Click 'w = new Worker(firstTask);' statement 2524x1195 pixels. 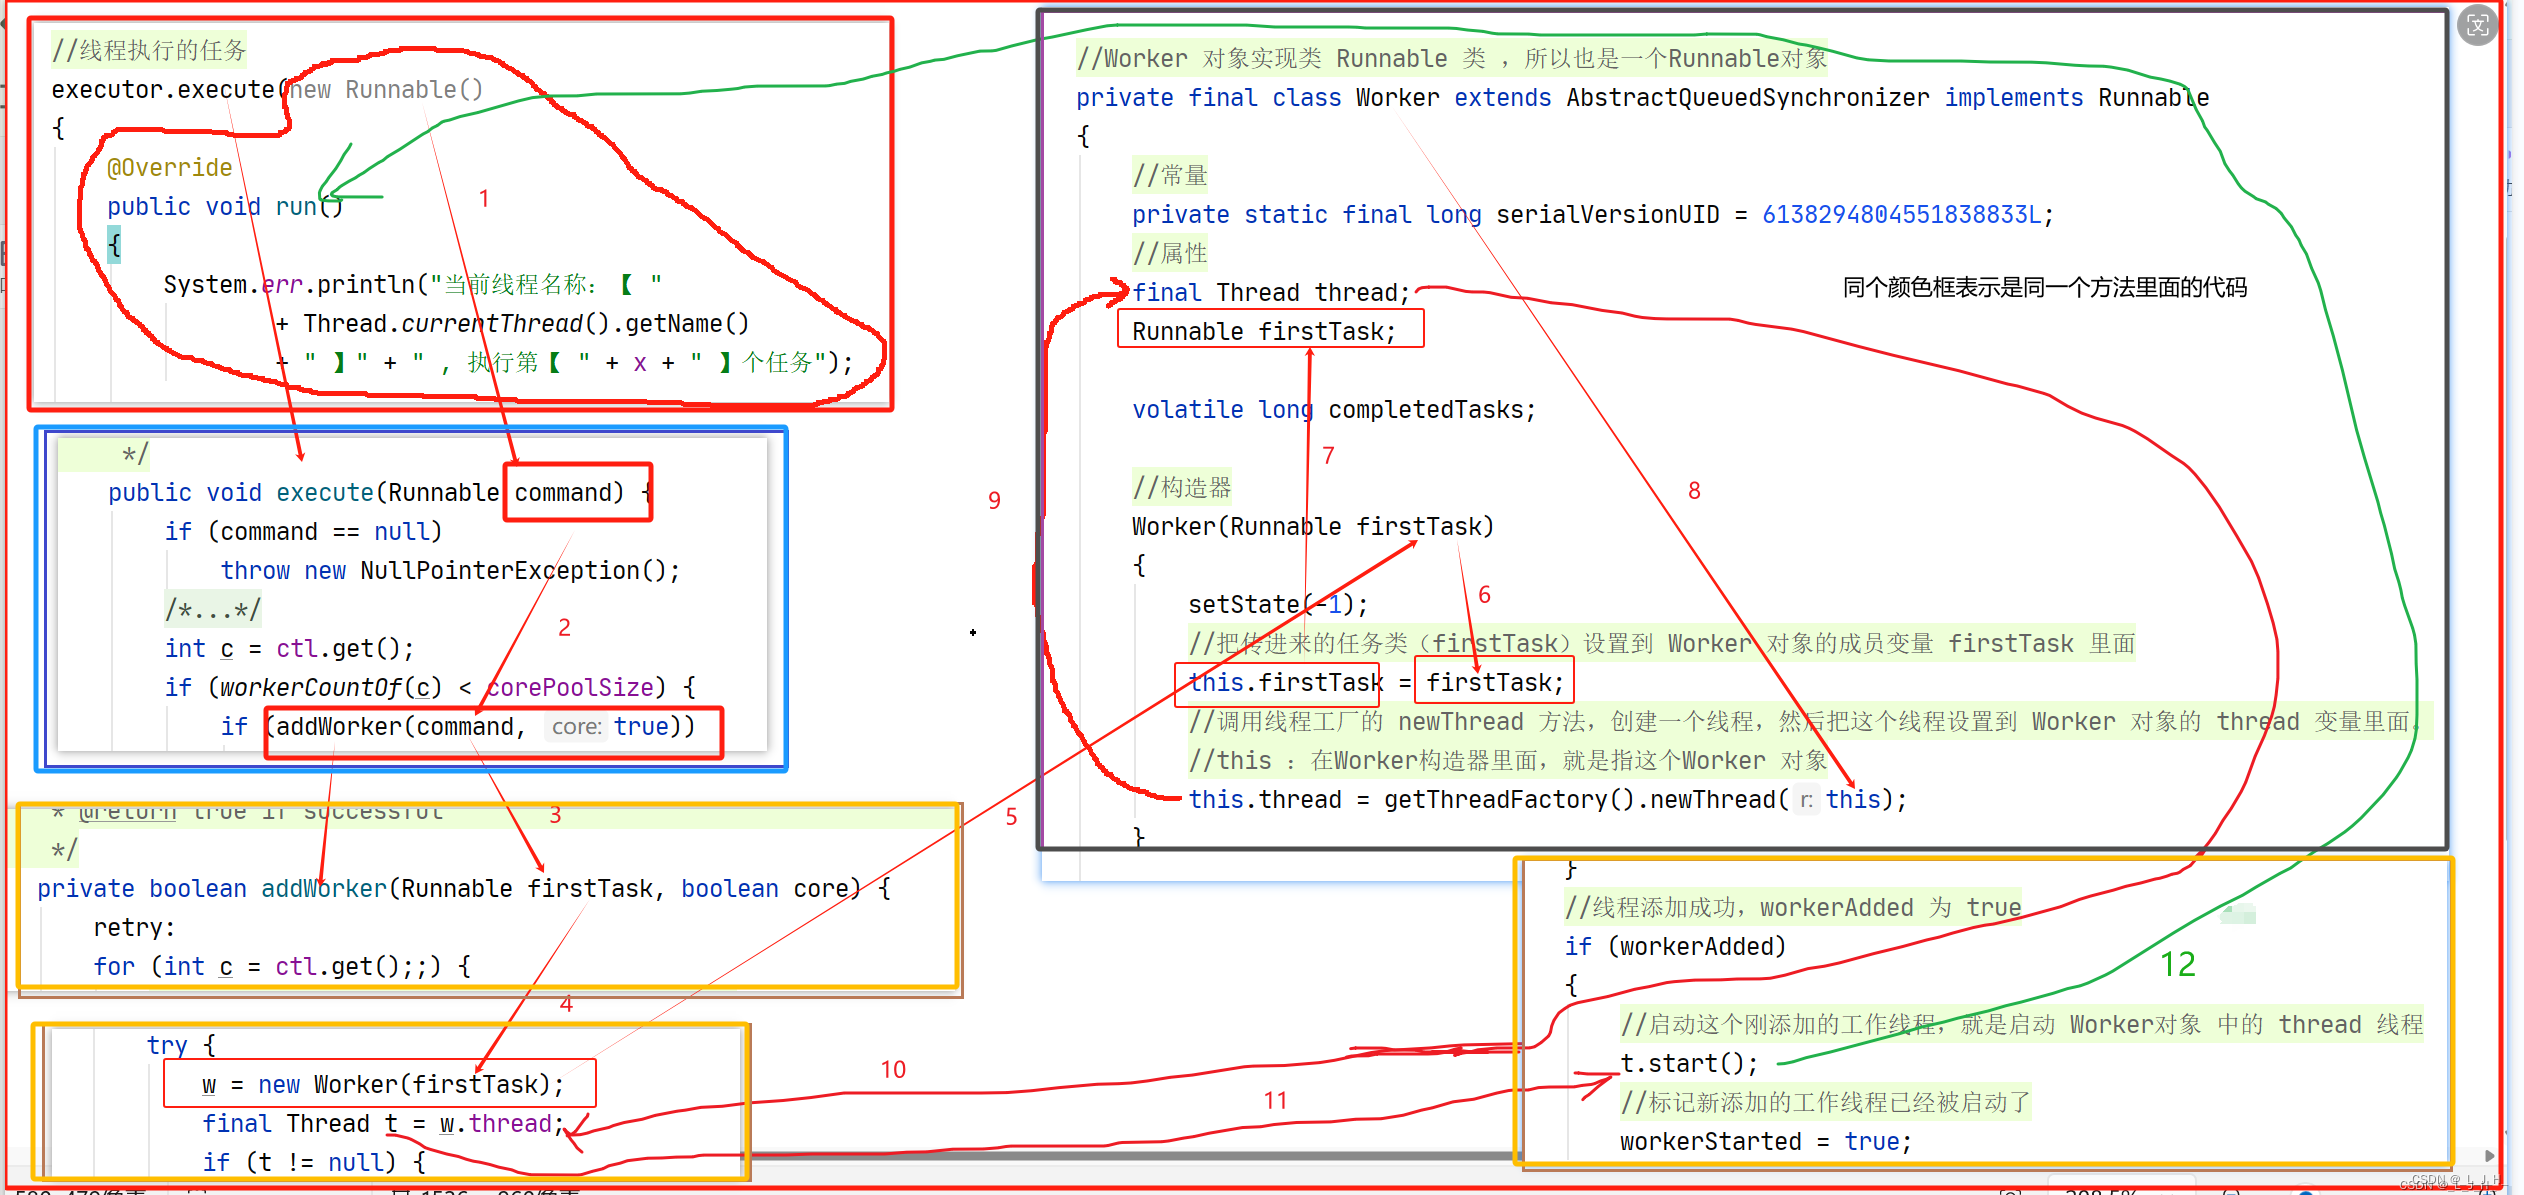pyautogui.click(x=383, y=1084)
